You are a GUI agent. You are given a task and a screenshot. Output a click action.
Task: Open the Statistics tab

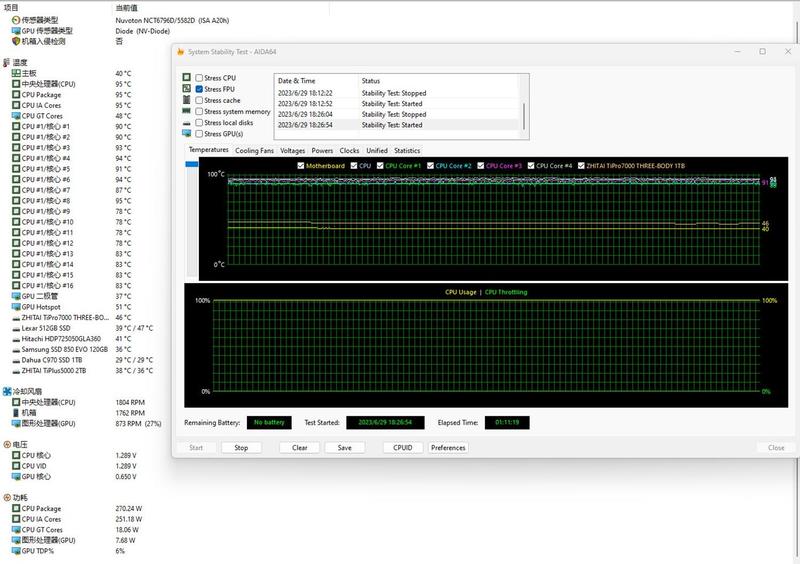(x=407, y=151)
